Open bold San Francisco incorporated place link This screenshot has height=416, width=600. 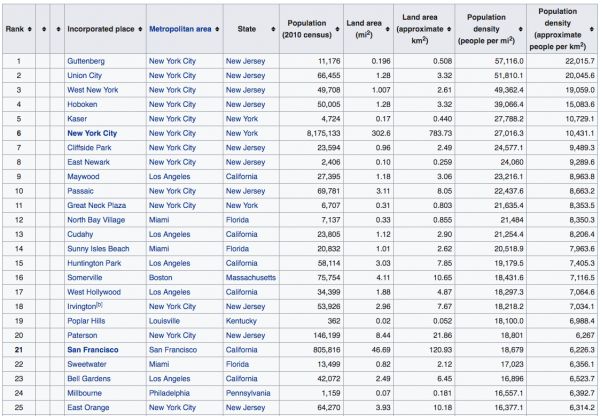point(93,350)
